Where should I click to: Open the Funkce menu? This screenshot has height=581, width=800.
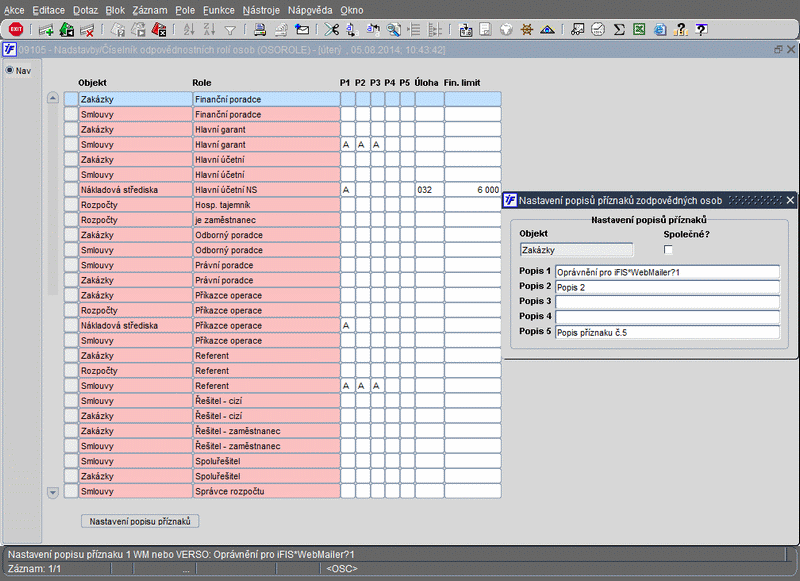pyautogui.click(x=219, y=10)
